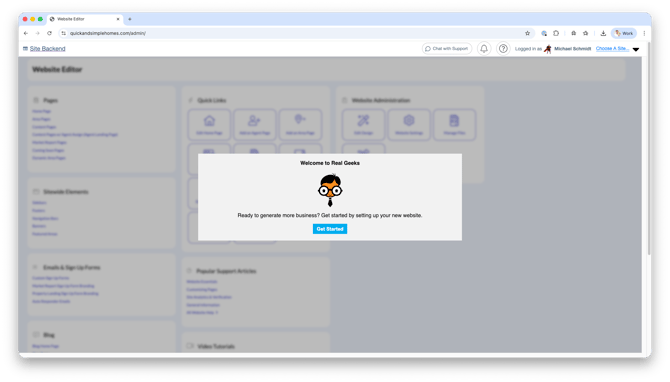The image size is (670, 382).
Task: Open the Dynamic Area Pages link
Action: click(49, 158)
